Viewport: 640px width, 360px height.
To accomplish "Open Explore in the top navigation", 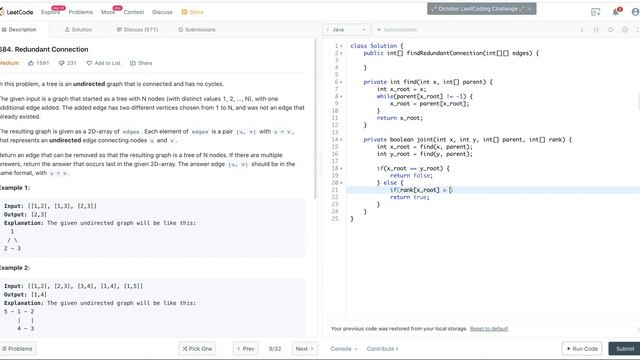I will point(51,12).
